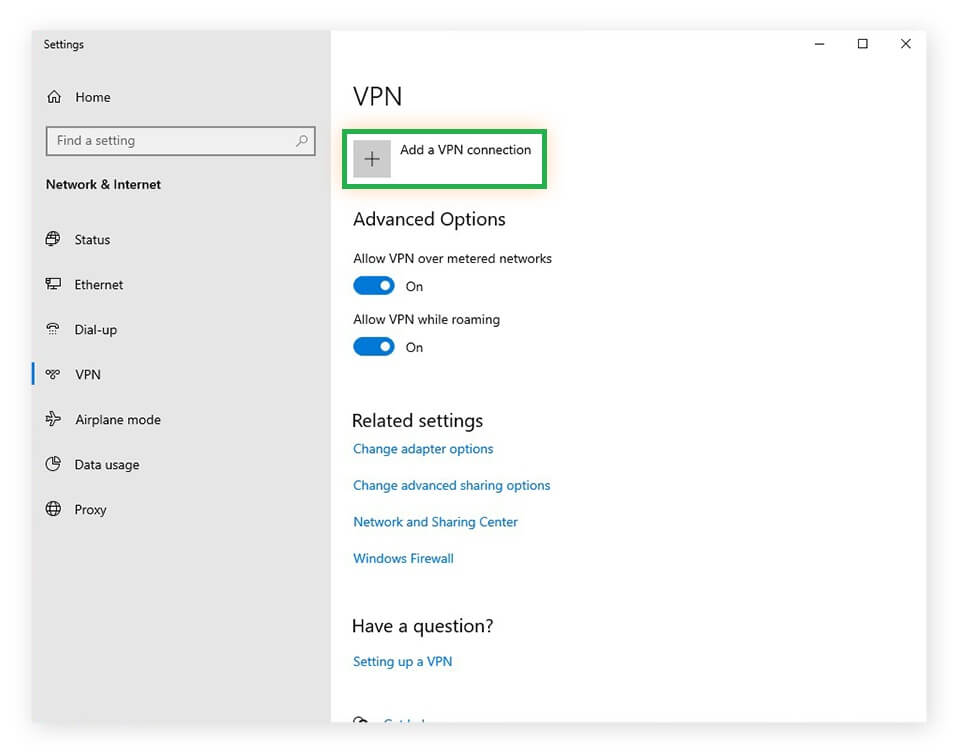Click the Setting up a VPN link
This screenshot has height=752, width=960.
point(402,661)
